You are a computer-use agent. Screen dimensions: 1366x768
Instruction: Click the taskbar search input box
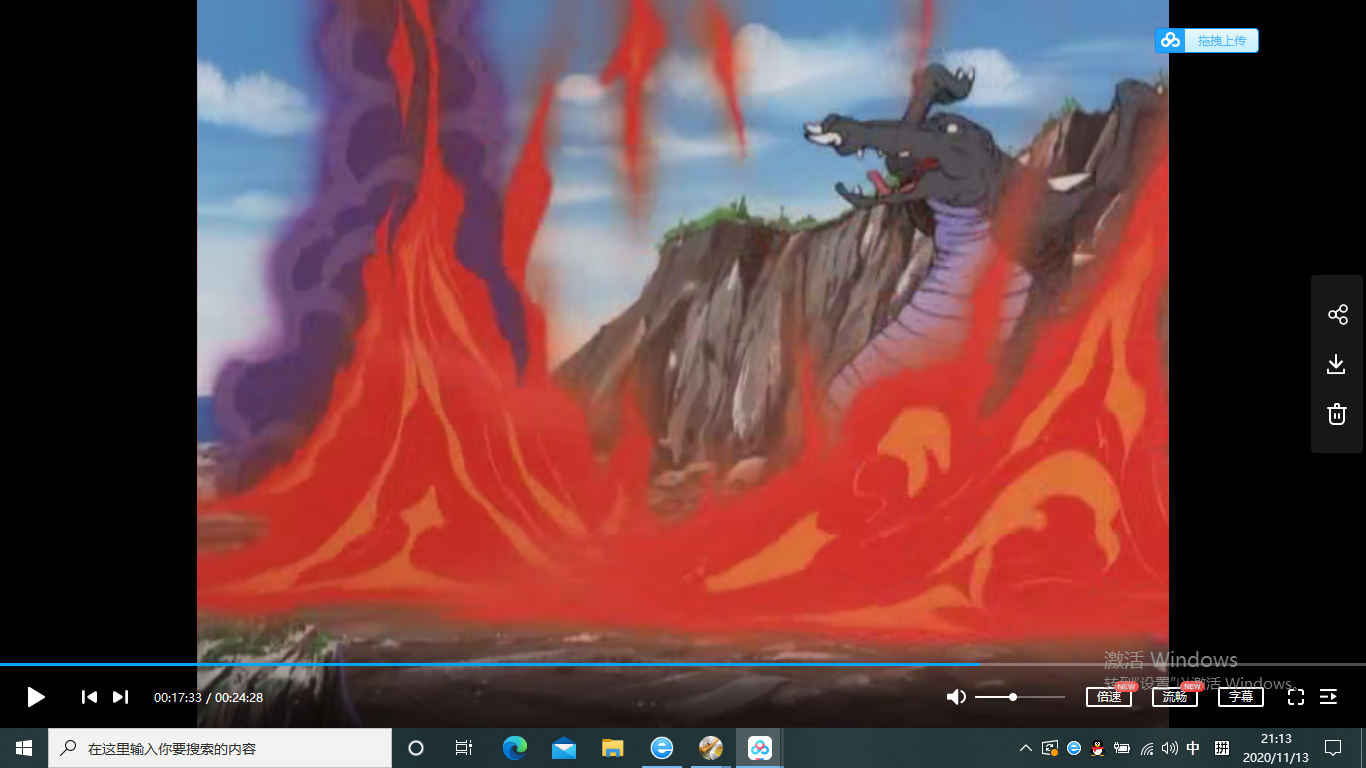[220, 748]
